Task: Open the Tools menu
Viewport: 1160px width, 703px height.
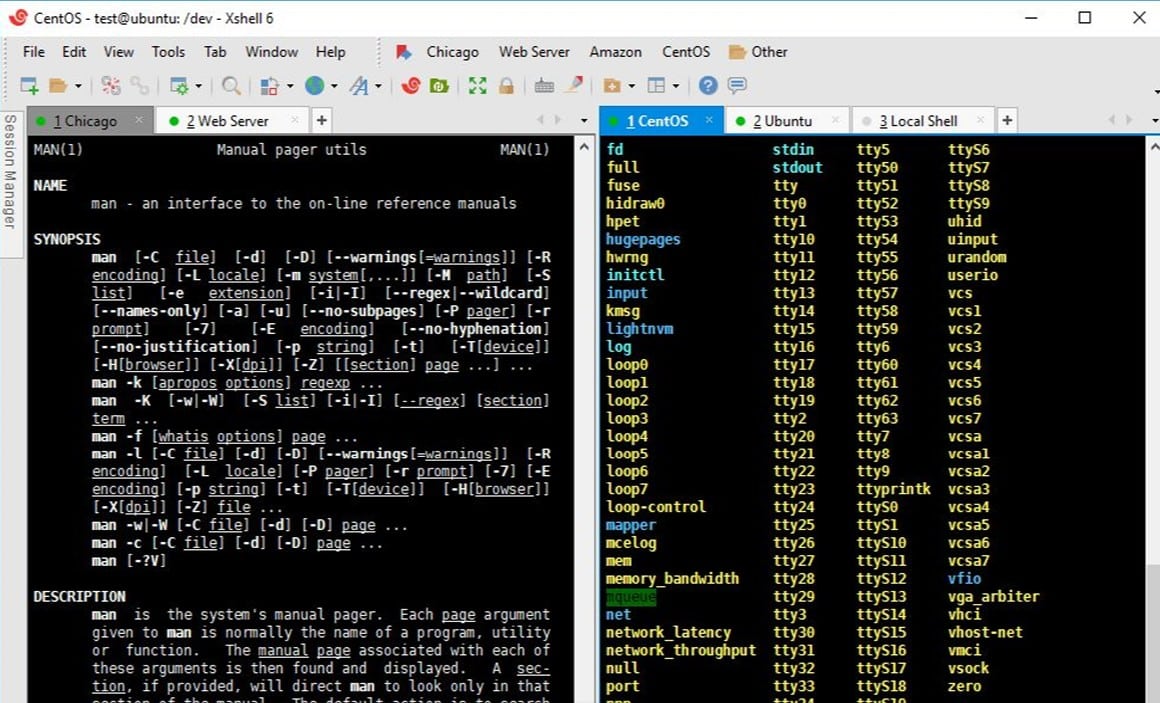Action: (x=168, y=52)
